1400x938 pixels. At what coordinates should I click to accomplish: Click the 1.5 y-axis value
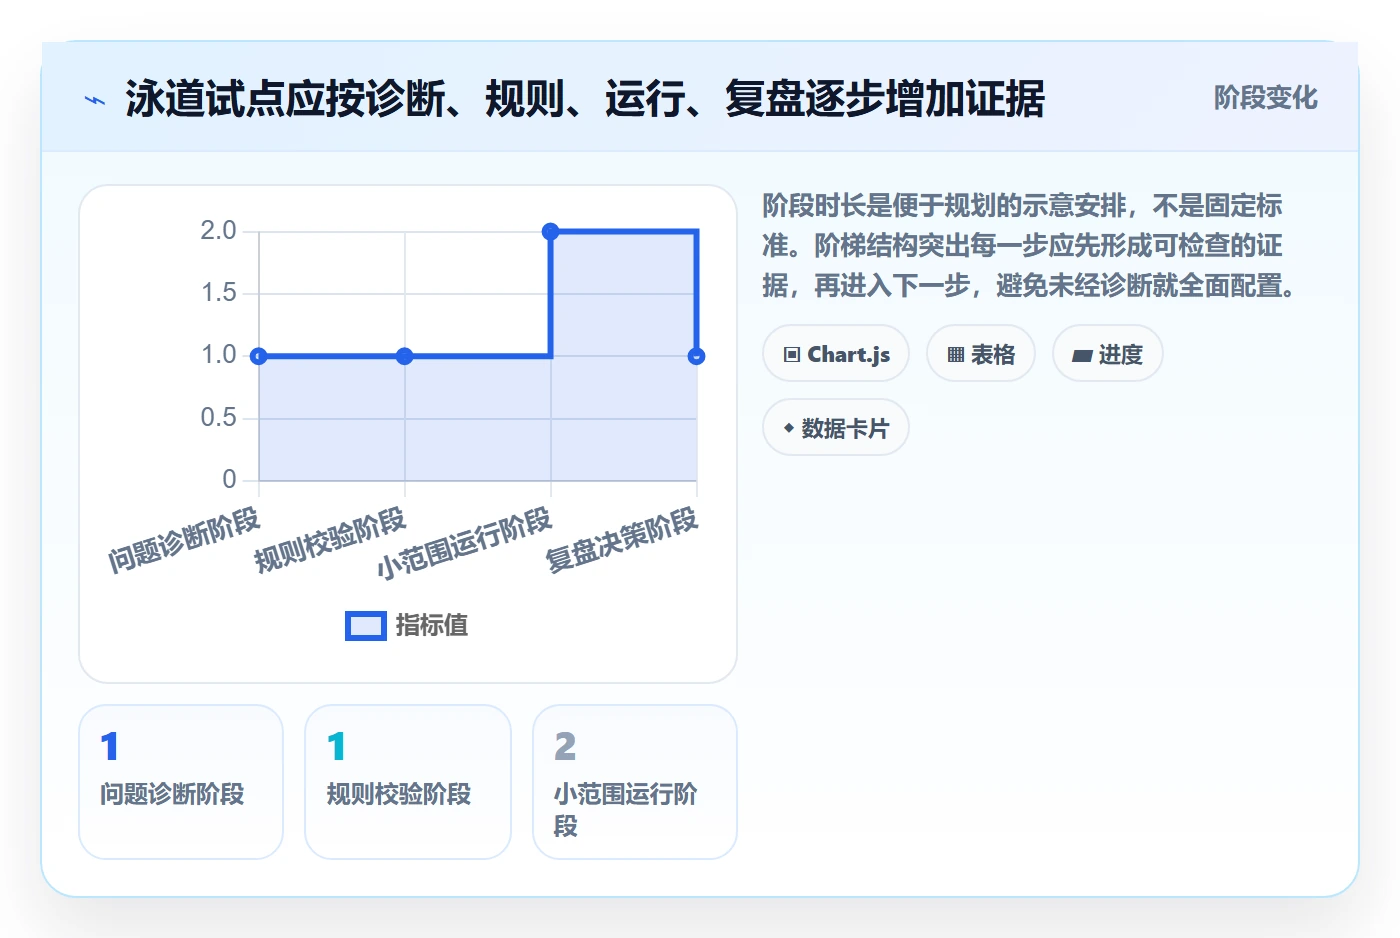pos(218,293)
